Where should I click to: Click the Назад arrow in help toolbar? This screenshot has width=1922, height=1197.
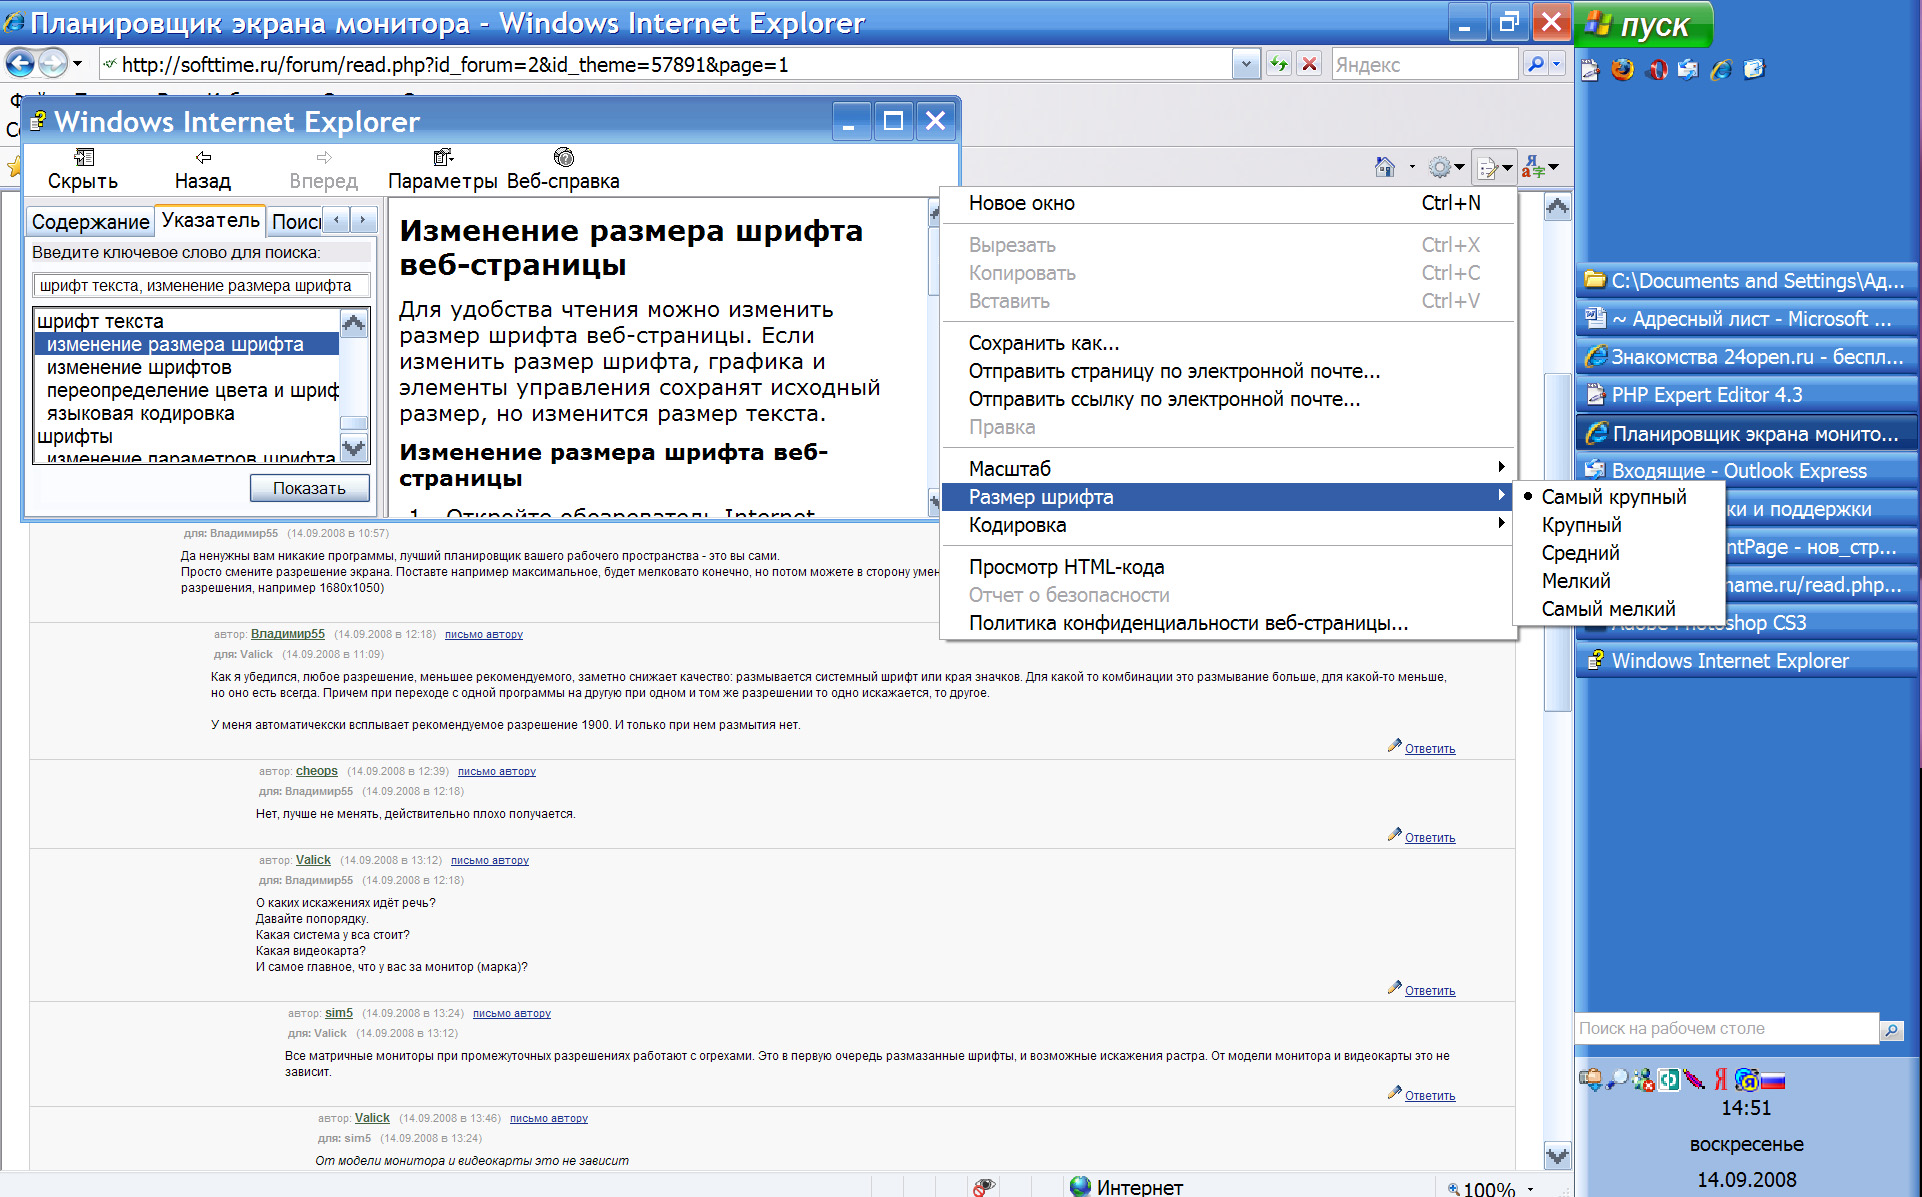coord(203,157)
